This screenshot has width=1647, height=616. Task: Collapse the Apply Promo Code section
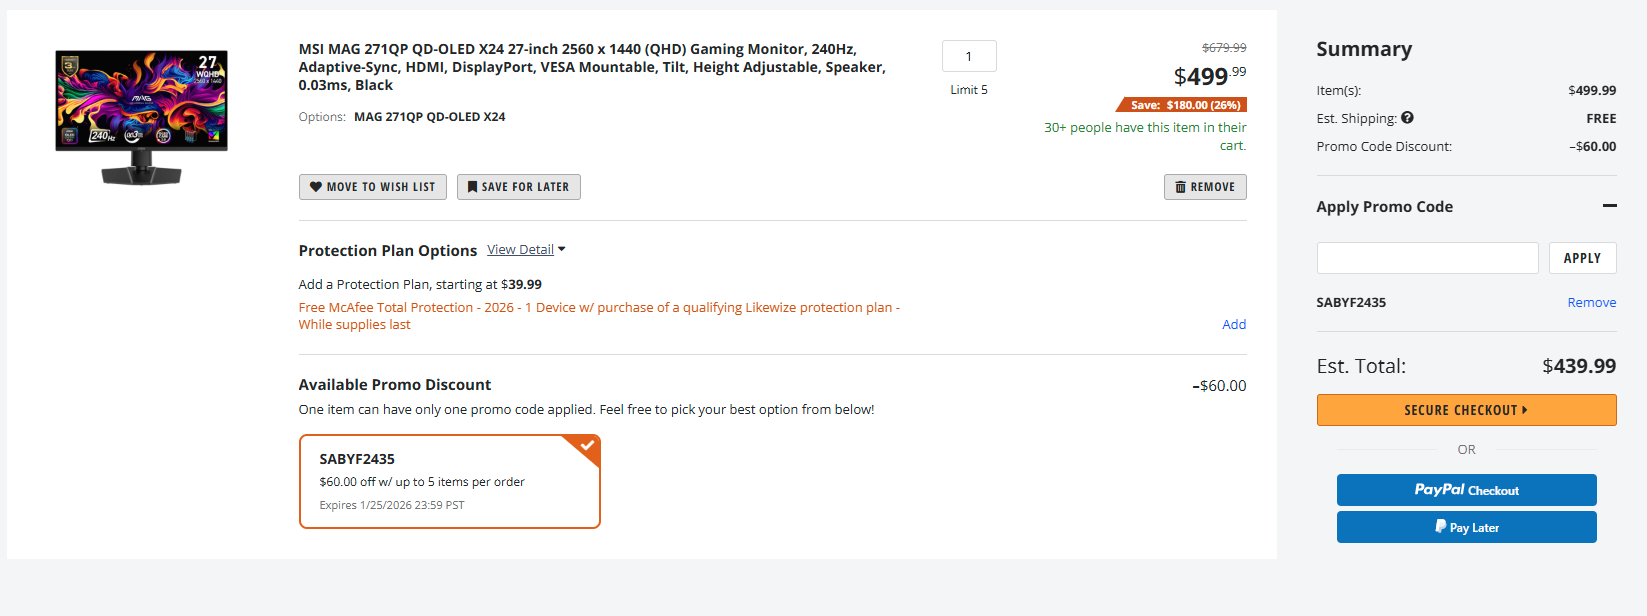click(x=1609, y=206)
